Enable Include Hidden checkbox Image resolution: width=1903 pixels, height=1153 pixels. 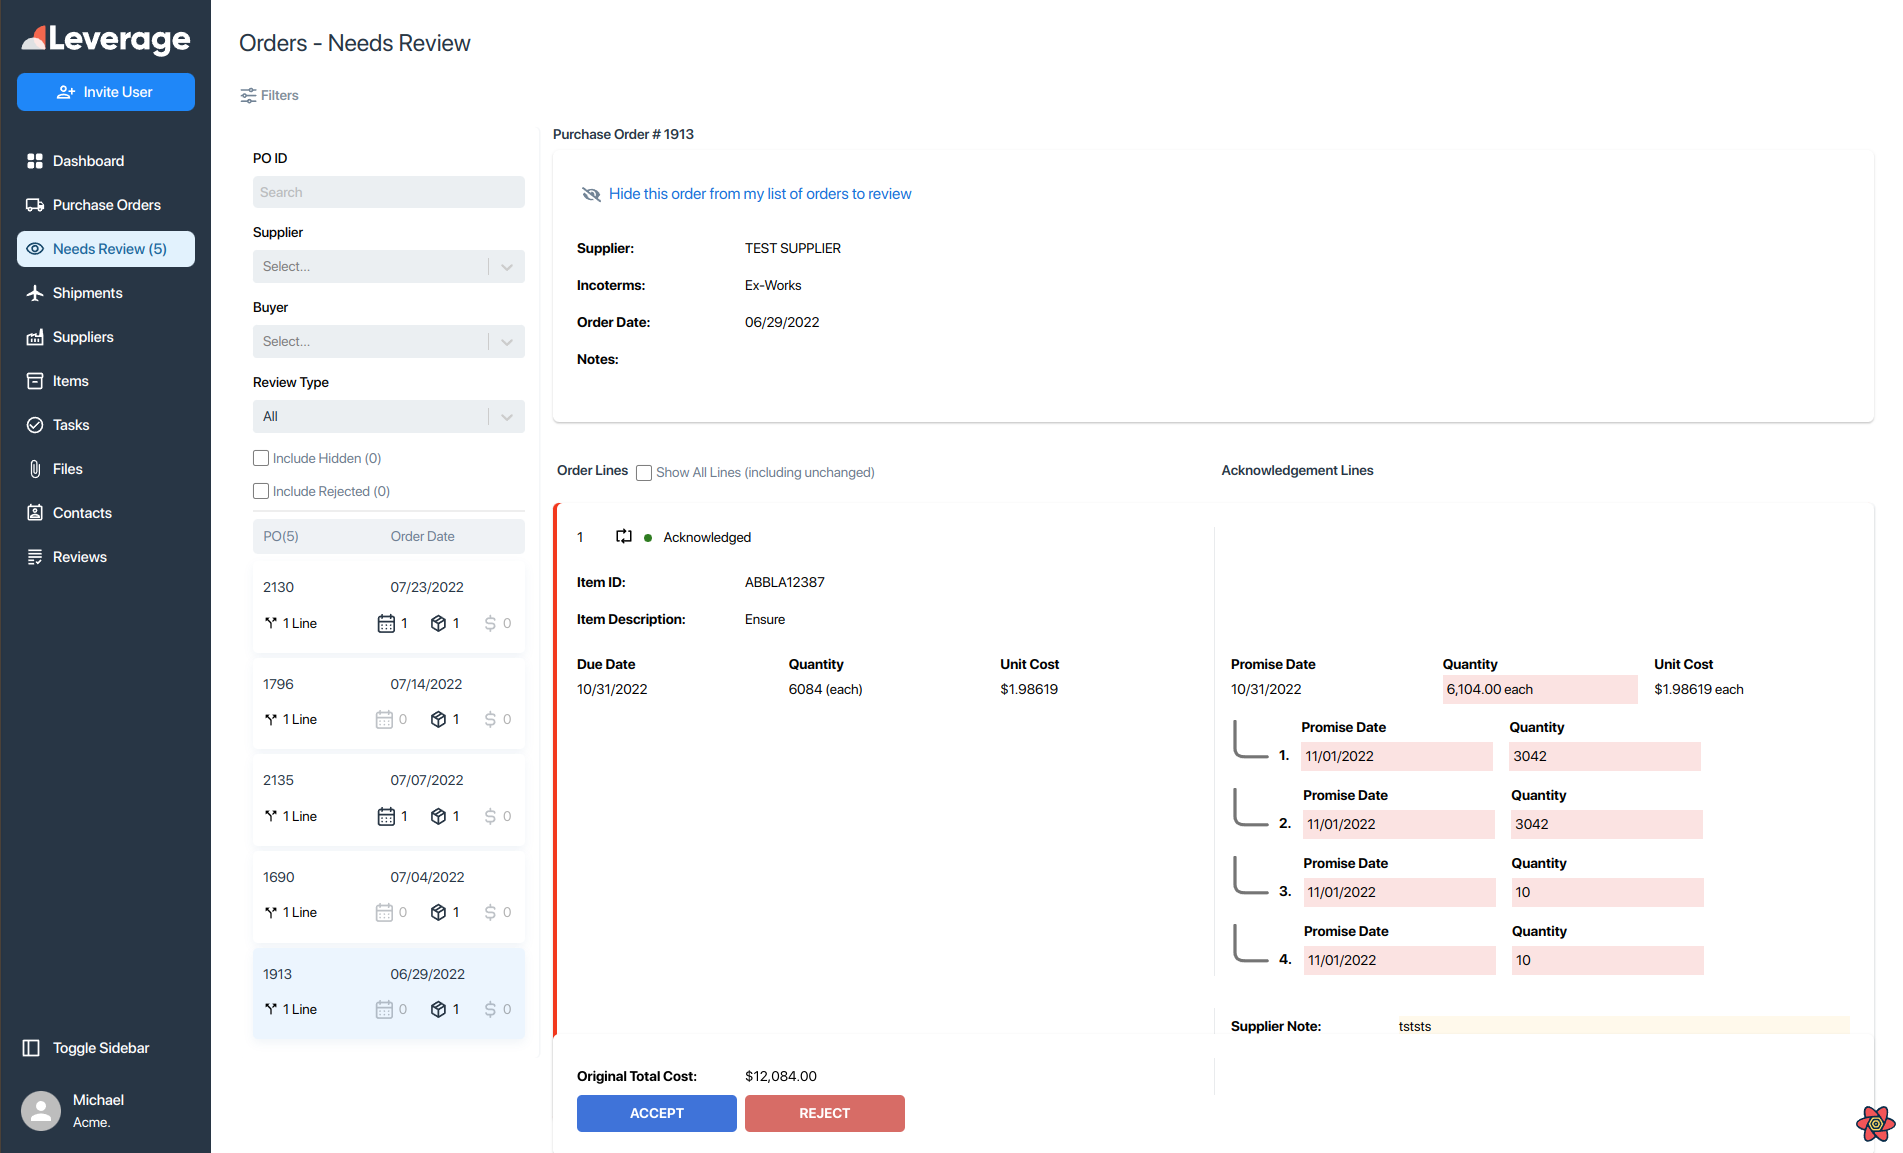(x=261, y=458)
